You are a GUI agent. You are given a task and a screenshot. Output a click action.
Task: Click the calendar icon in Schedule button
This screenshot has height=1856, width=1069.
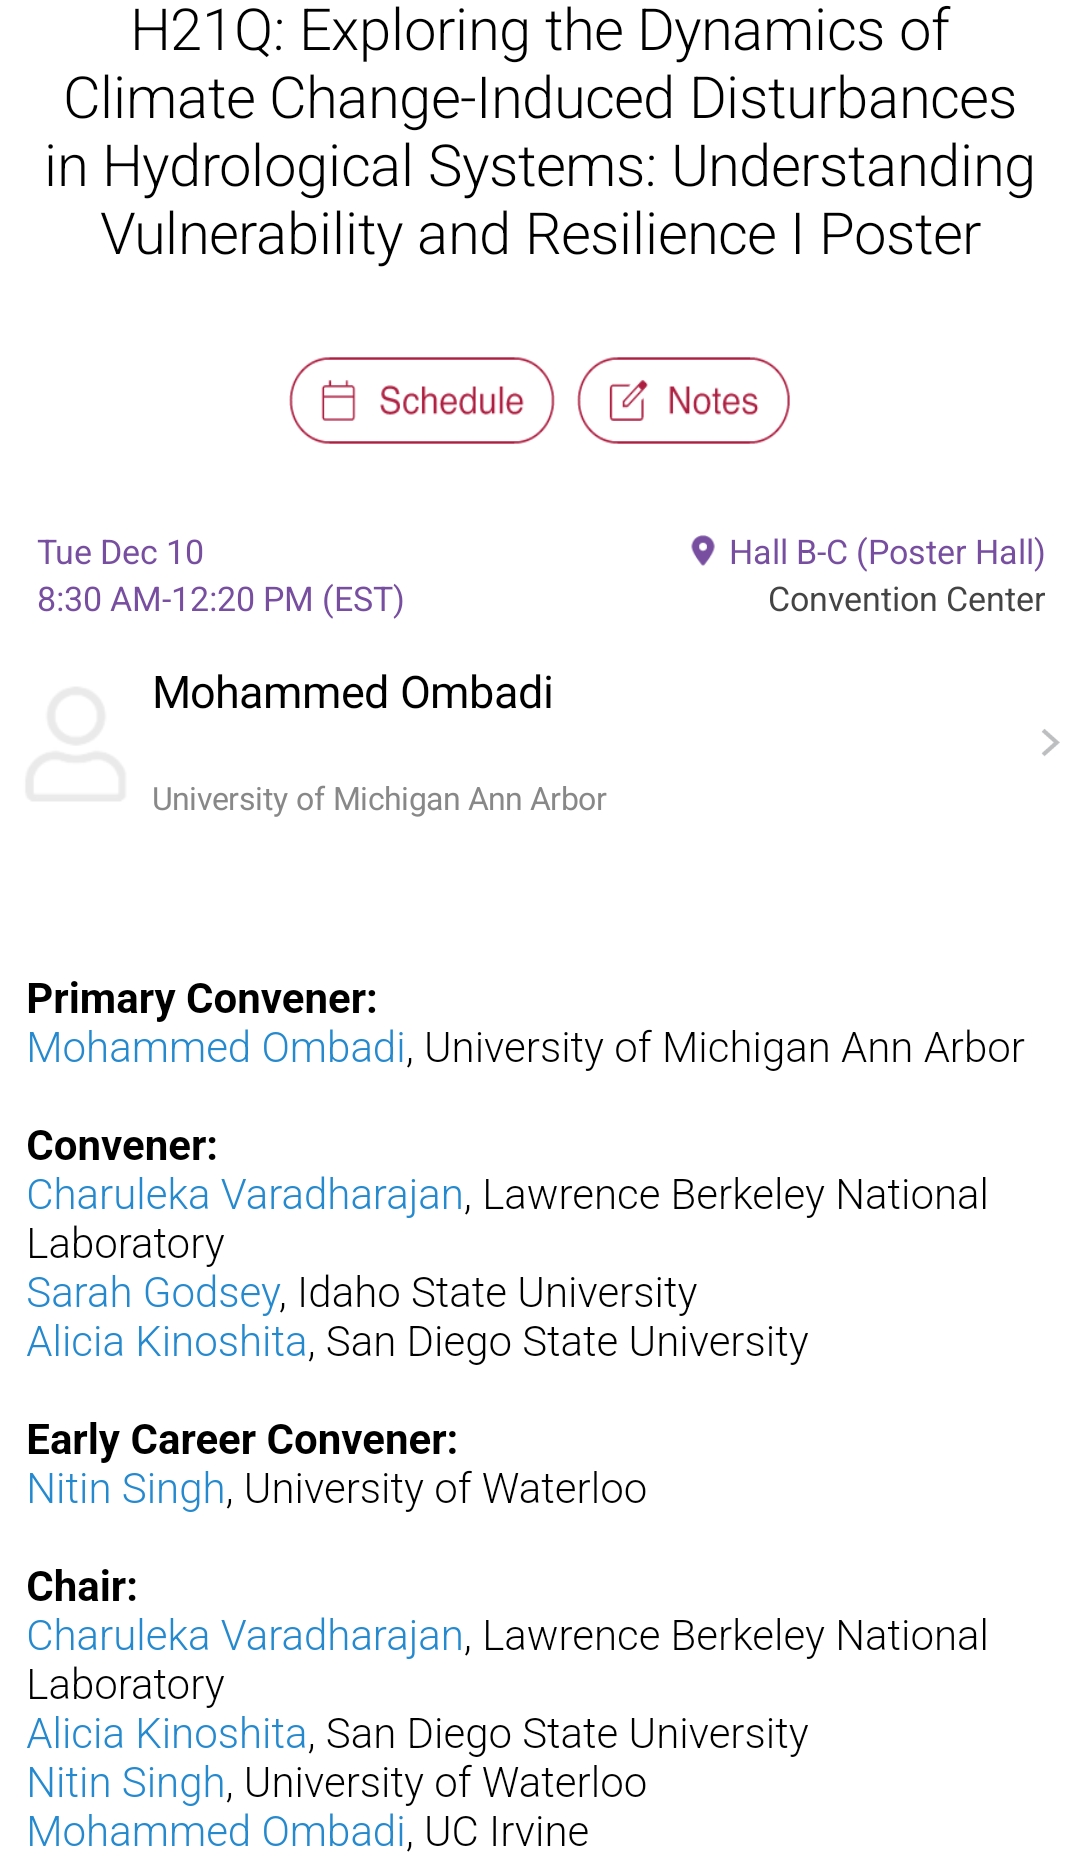point(338,401)
